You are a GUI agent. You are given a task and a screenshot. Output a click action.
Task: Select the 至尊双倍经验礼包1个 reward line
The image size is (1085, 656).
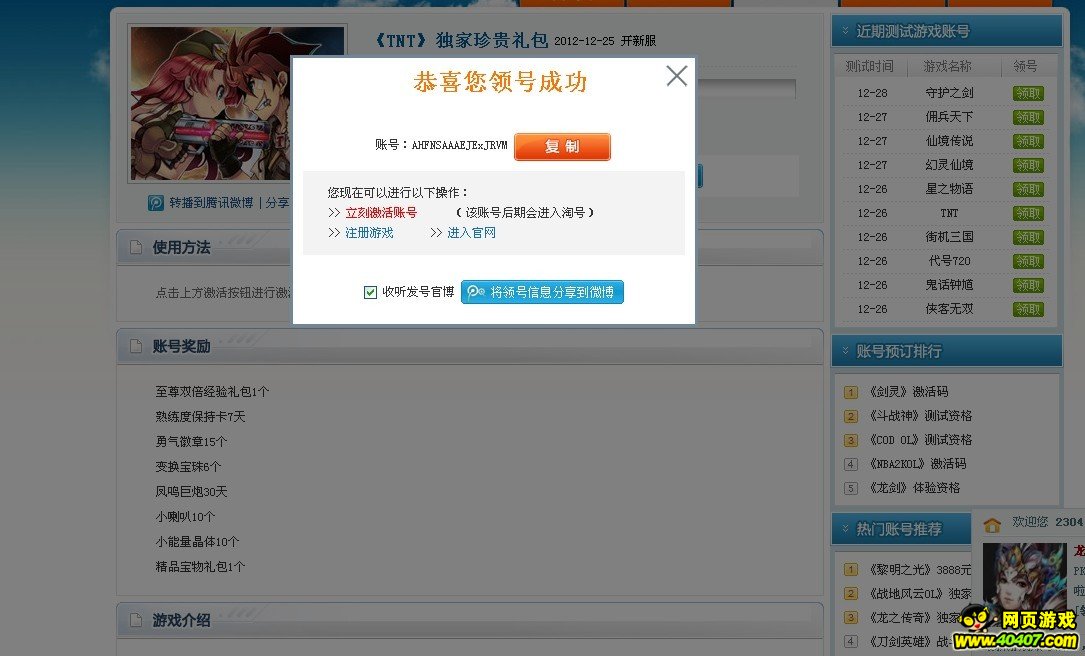pos(212,392)
